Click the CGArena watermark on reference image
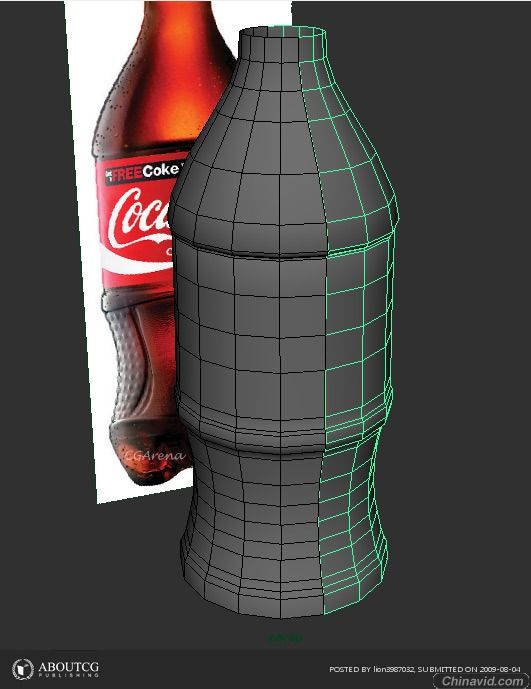Viewport: 531px width, 689px height. pos(155,455)
